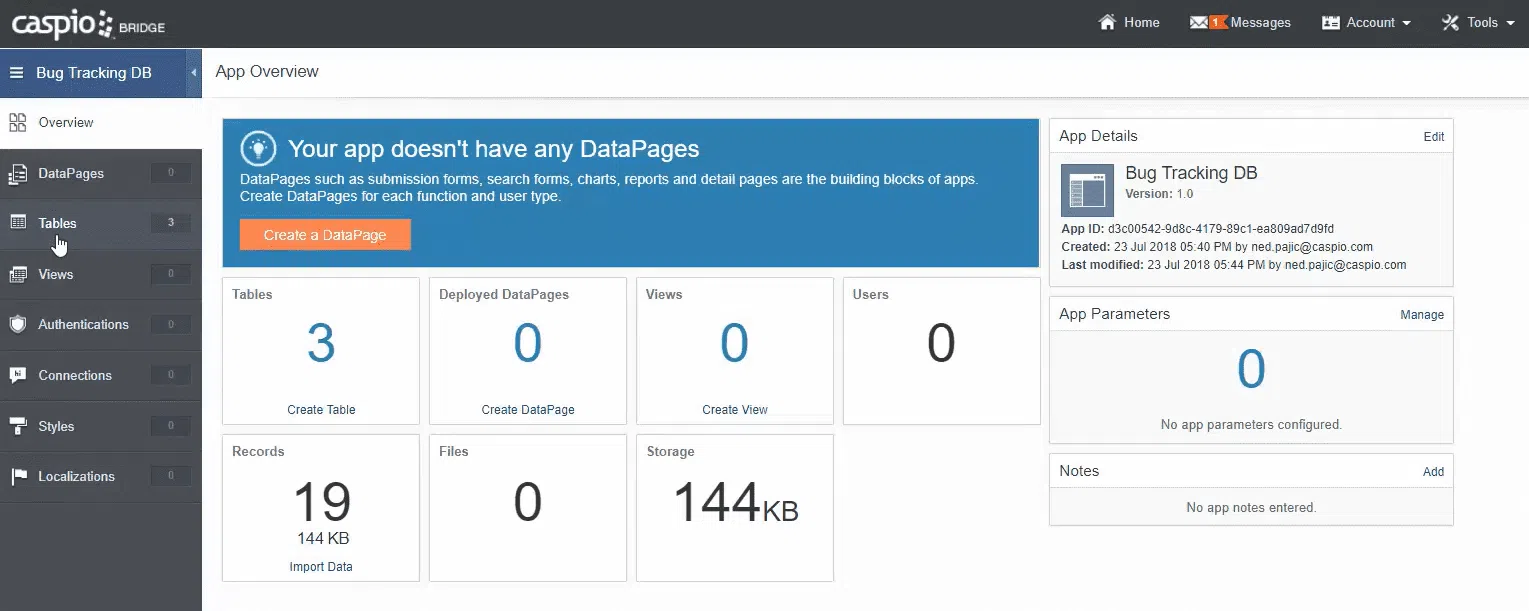Screen dimensions: 1529x611
Task: Expand the Account dropdown menu
Action: [x=1366, y=22]
